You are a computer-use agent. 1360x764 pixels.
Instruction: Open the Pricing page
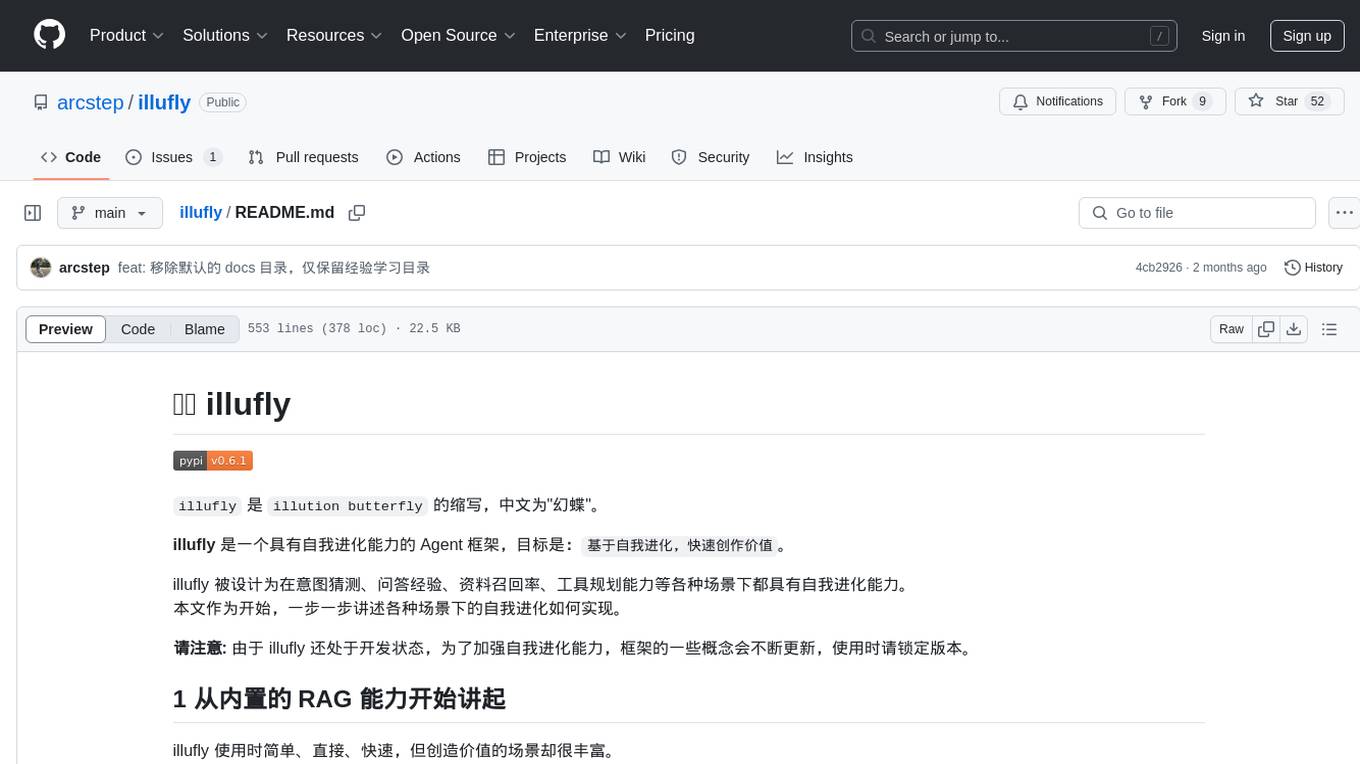(x=670, y=35)
